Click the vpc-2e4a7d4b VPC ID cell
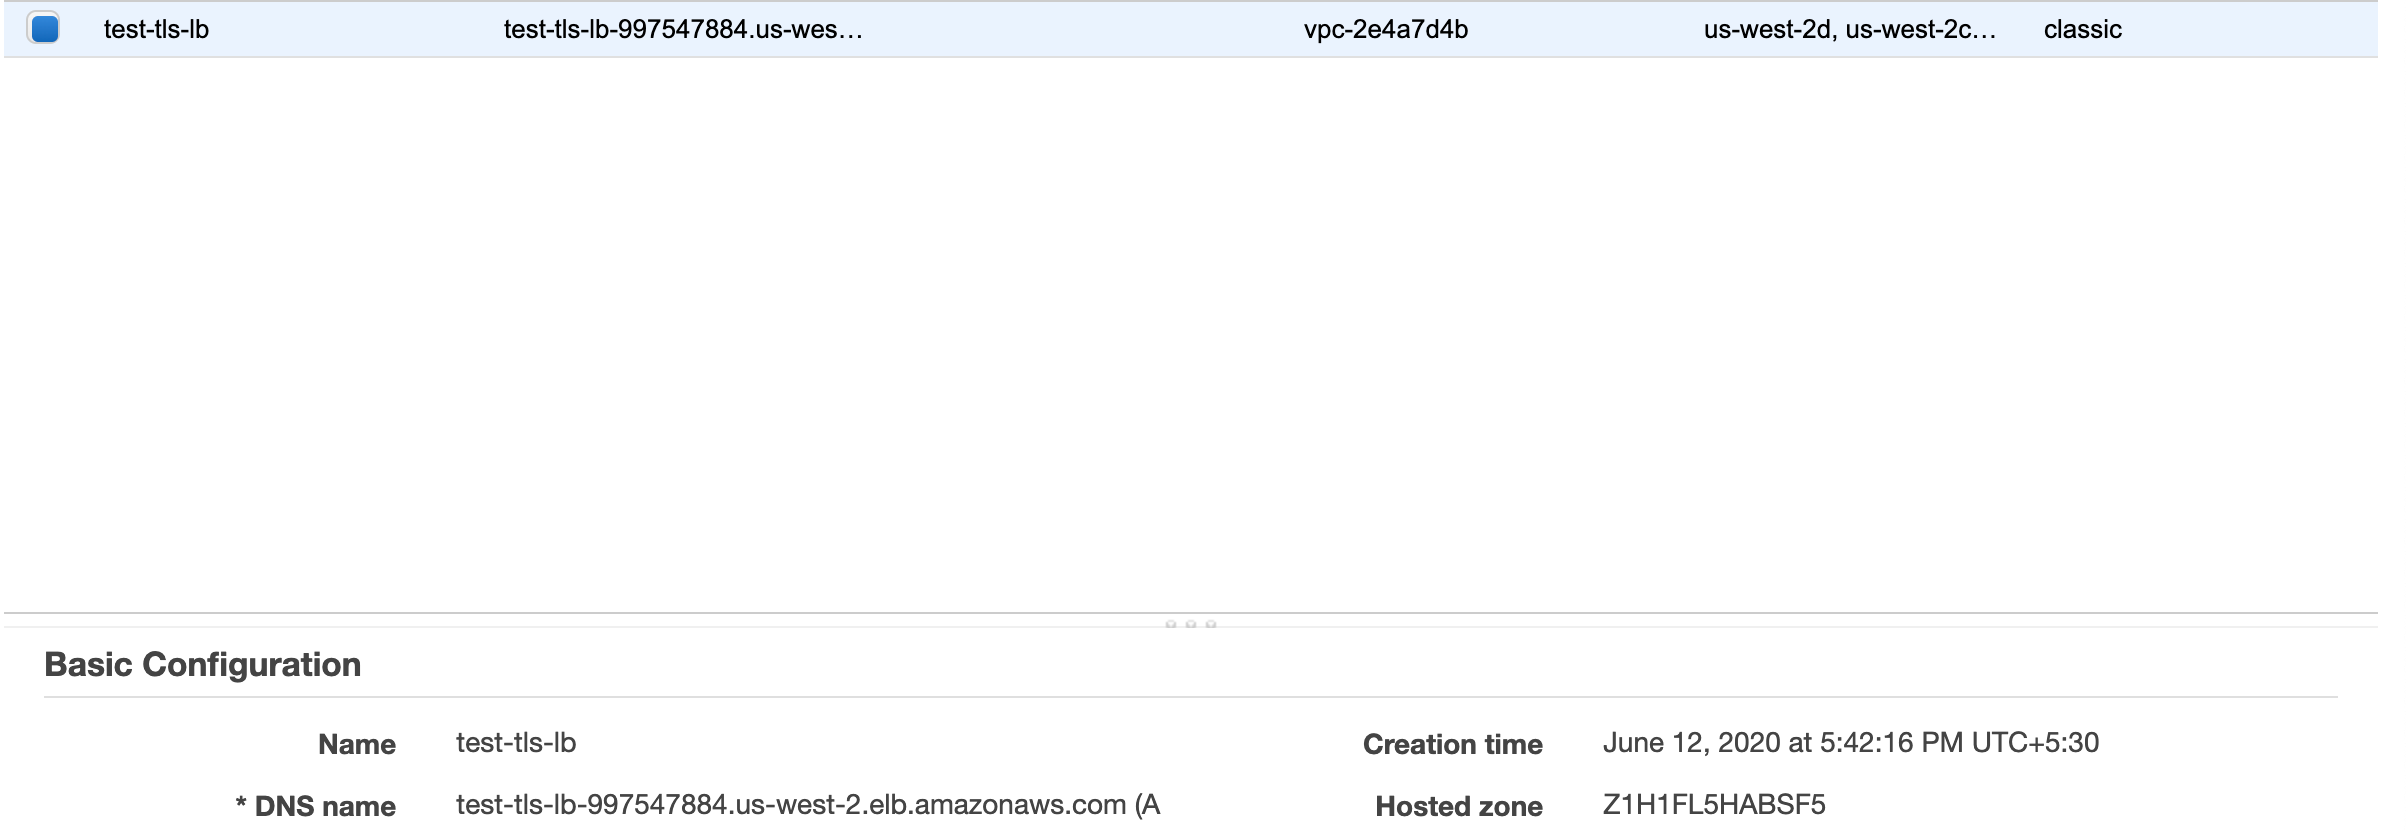This screenshot has width=2406, height=830. [1385, 30]
